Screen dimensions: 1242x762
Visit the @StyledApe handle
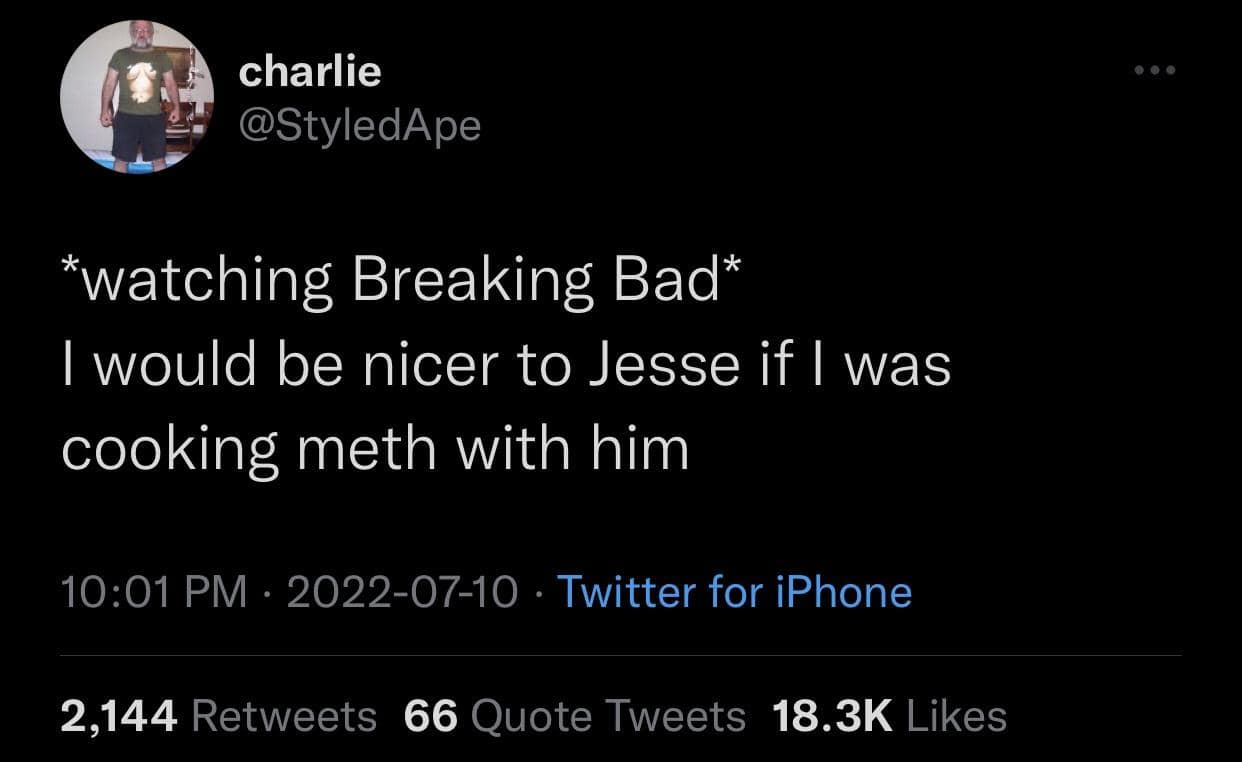[360, 125]
